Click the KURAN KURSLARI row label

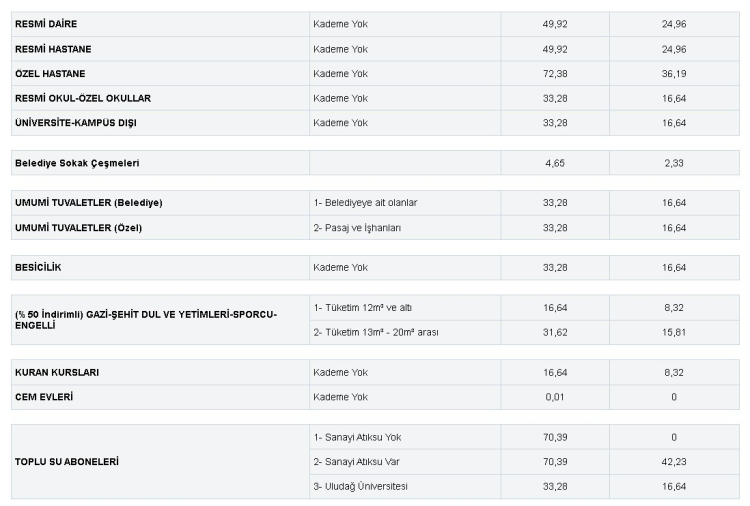click(57, 372)
